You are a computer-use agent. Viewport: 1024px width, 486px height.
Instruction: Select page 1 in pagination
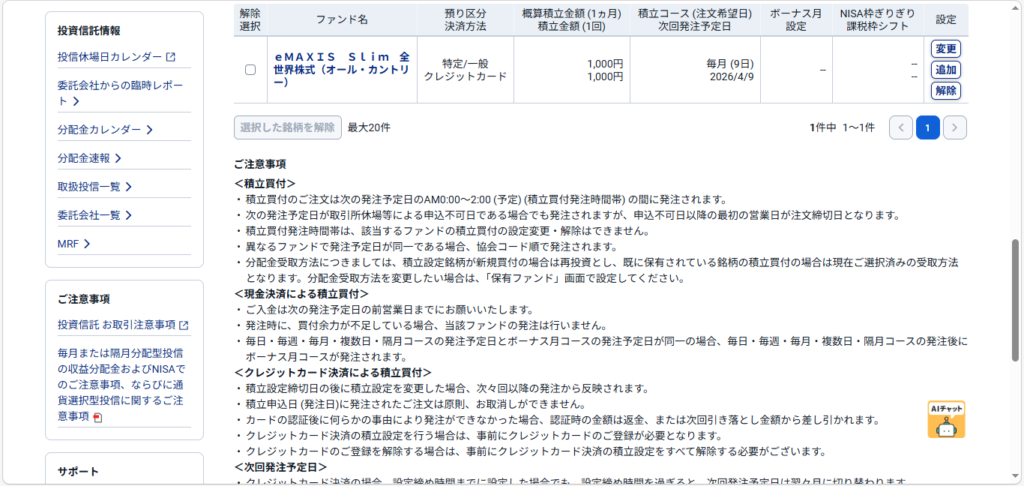pyautogui.click(x=927, y=127)
